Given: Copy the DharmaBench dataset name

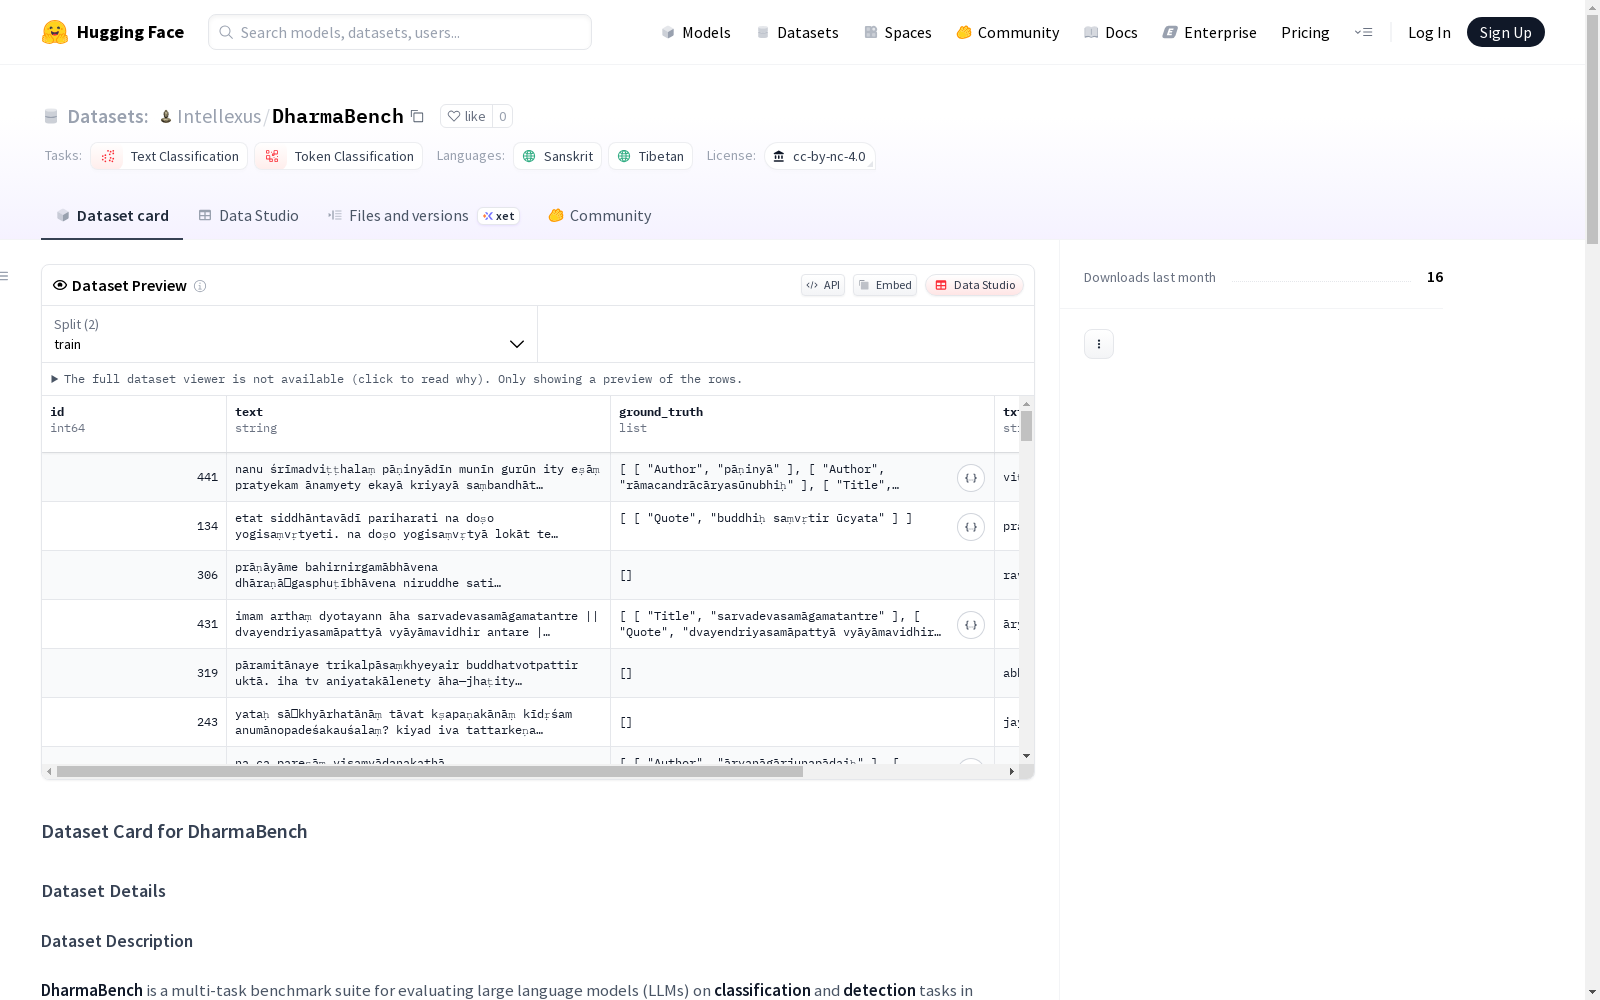Looking at the screenshot, I should 418,116.
